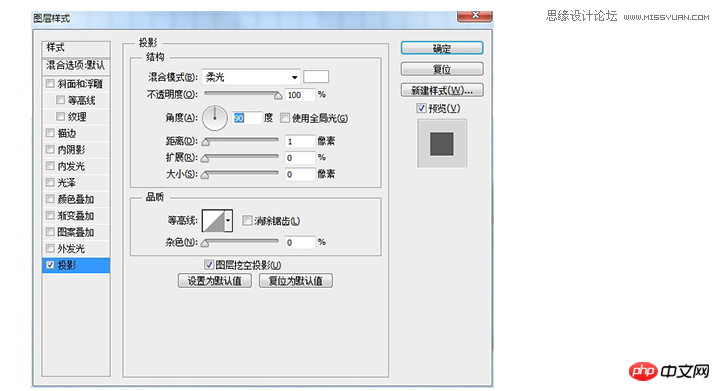Click the 距离 distance slider handle
The height and width of the screenshot is (391, 720).
pyautogui.click(x=206, y=142)
